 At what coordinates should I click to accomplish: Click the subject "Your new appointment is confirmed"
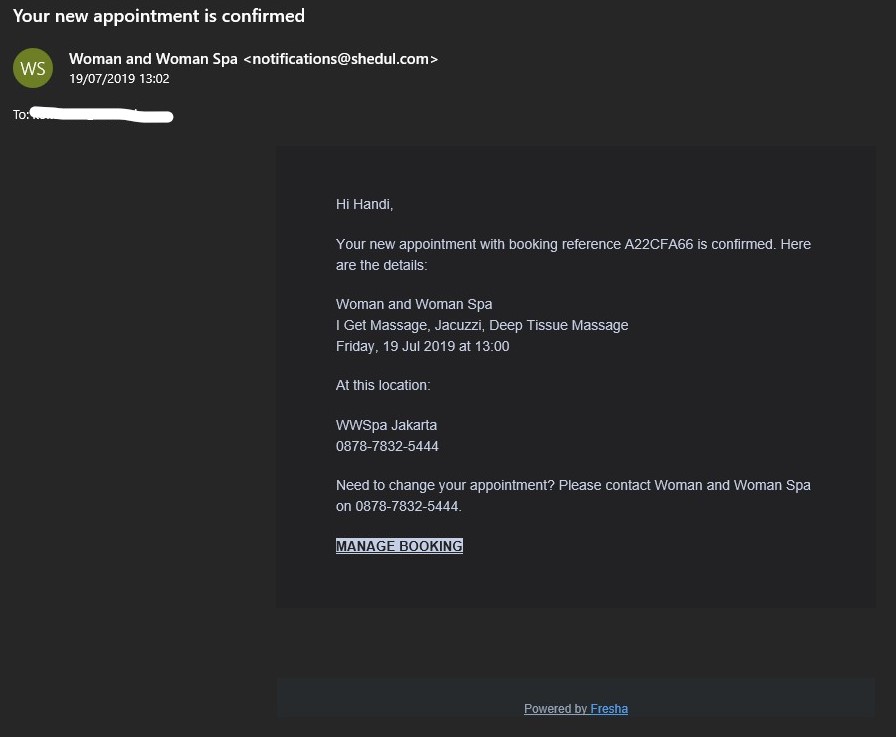[x=159, y=16]
